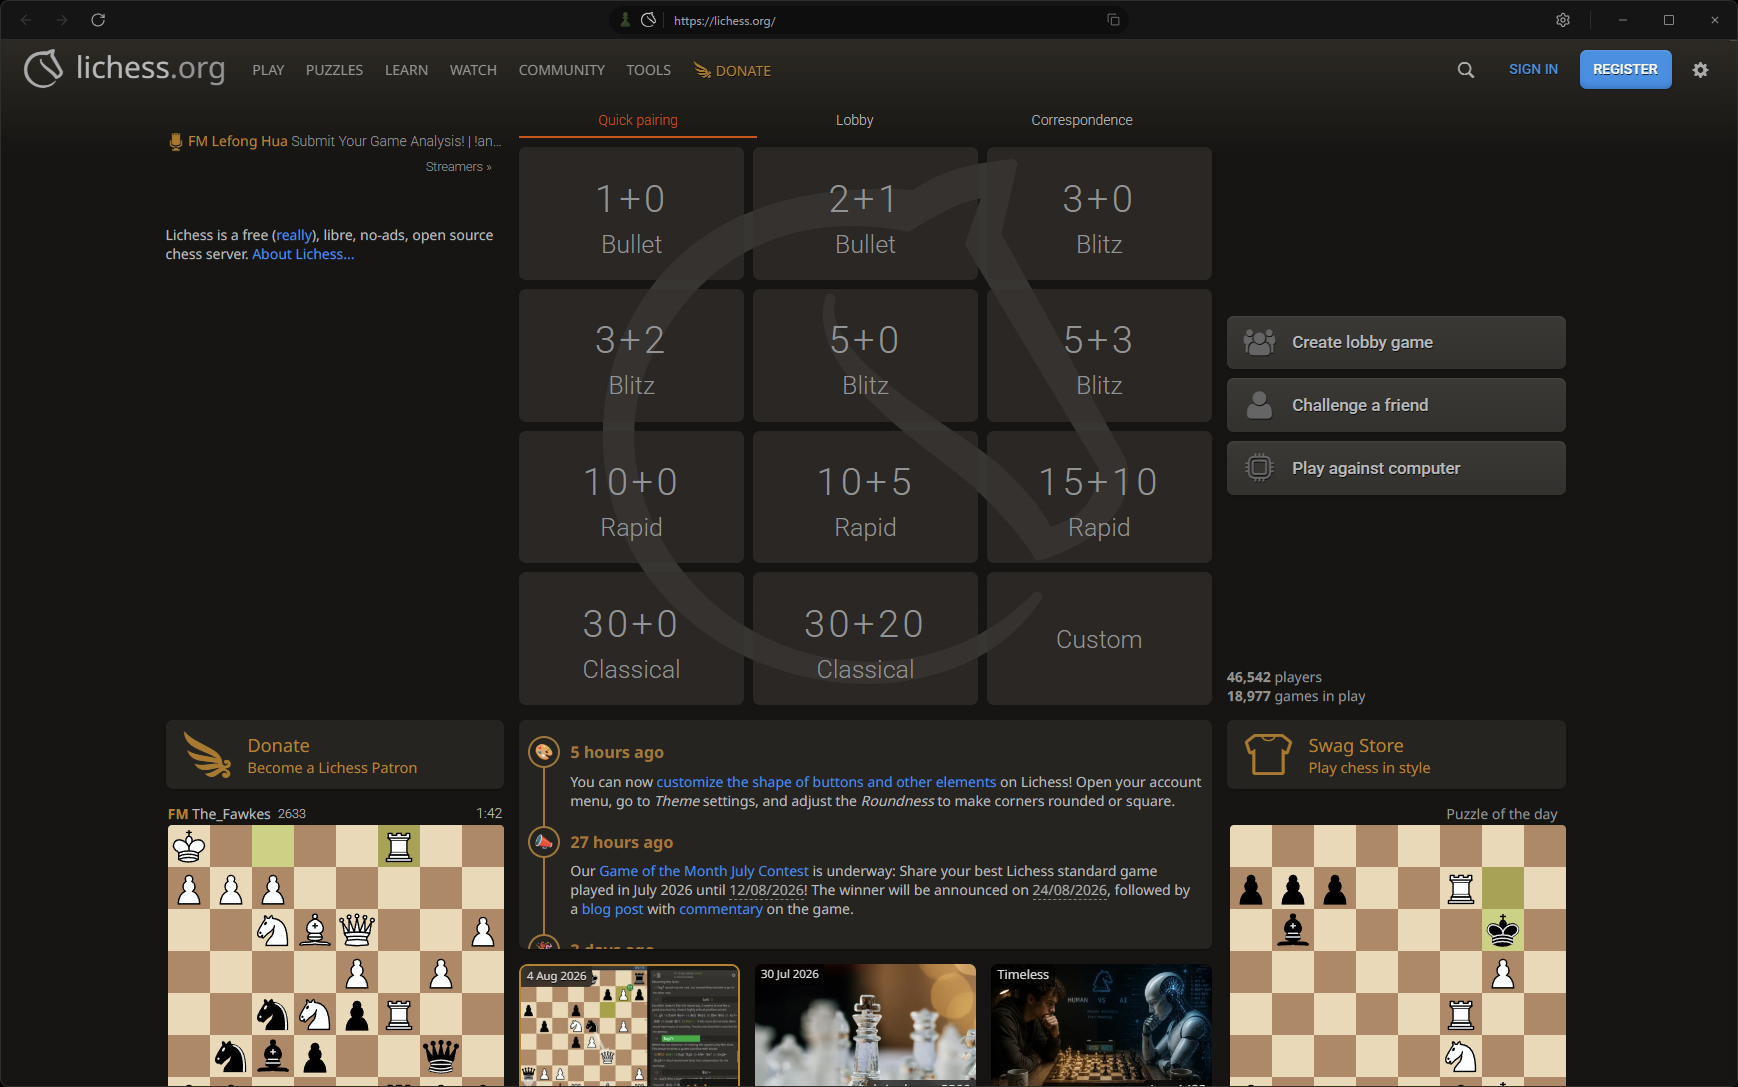This screenshot has height=1087, width=1738.
Task: Click the browser reload icon
Action: [x=98, y=20]
